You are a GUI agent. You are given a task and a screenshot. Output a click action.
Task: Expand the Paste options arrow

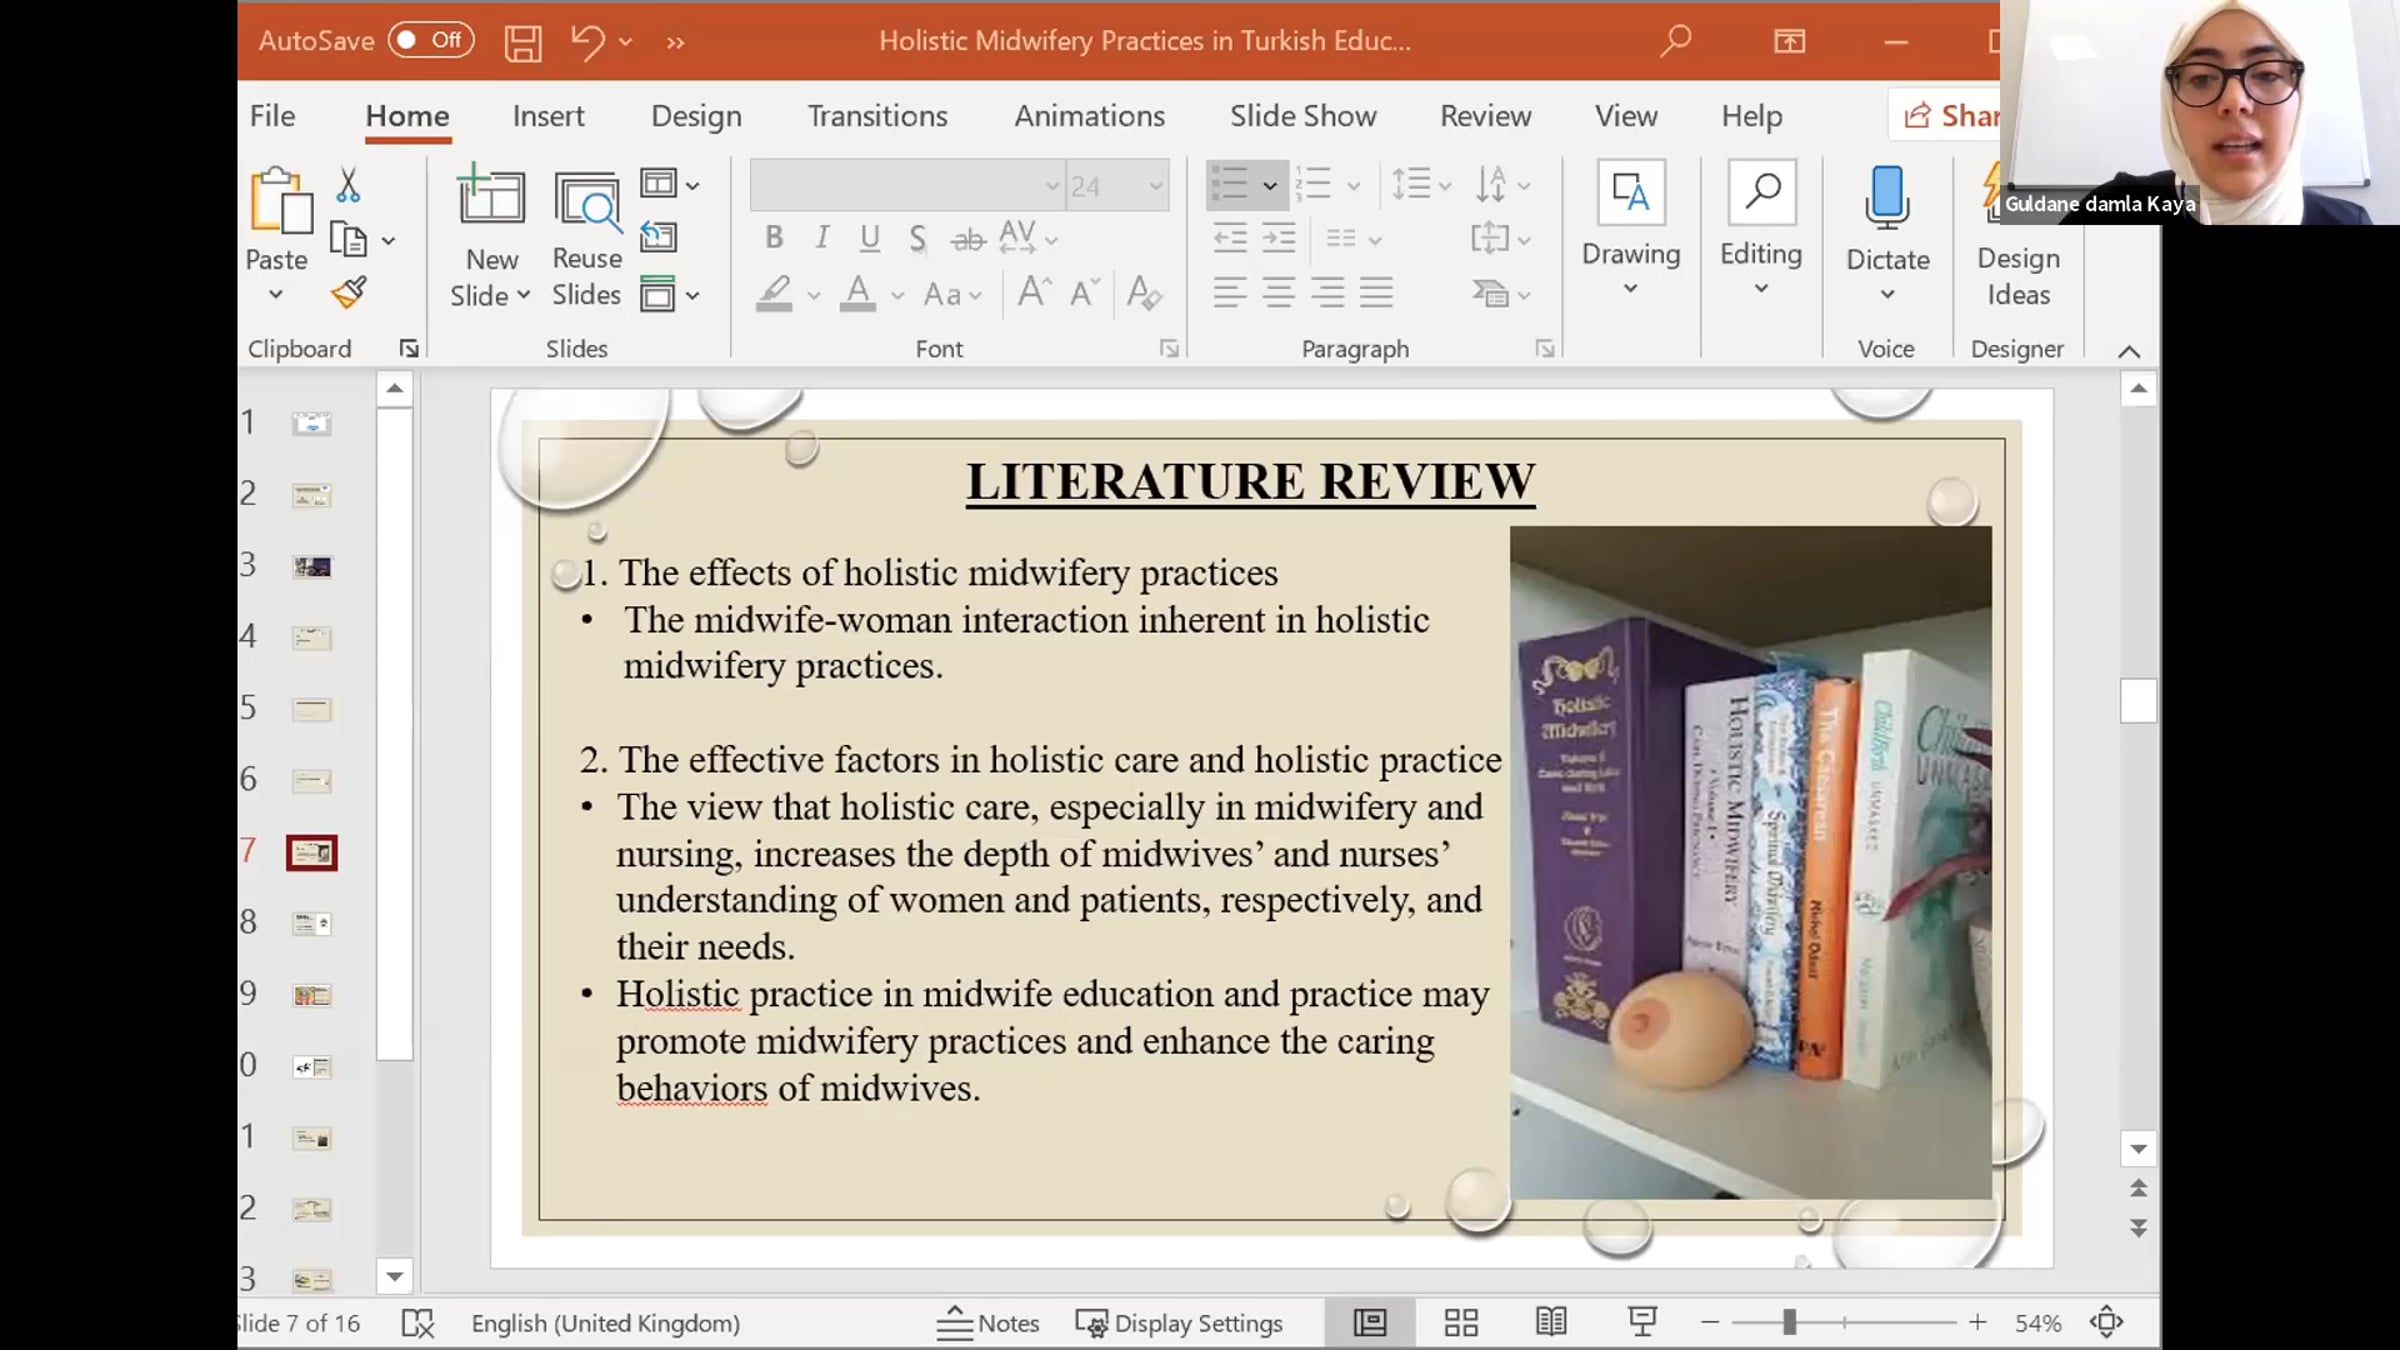[x=276, y=294]
